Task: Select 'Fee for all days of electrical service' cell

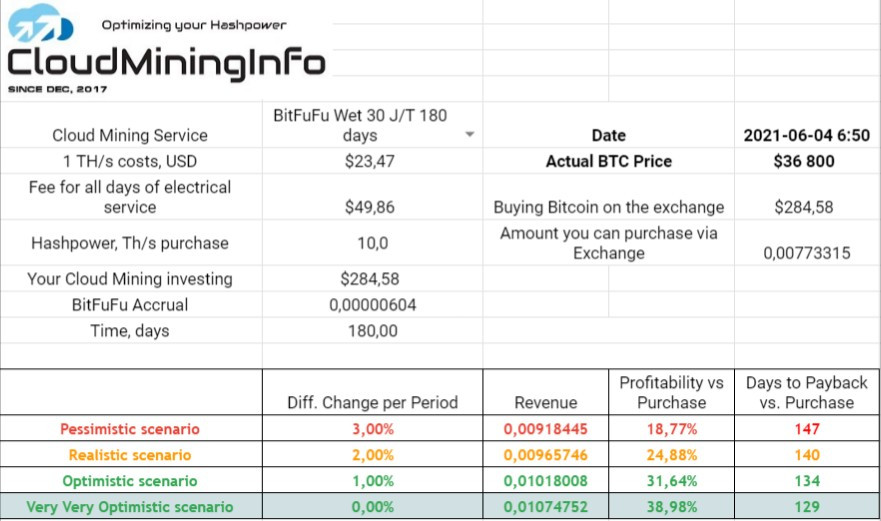Action: [130, 197]
